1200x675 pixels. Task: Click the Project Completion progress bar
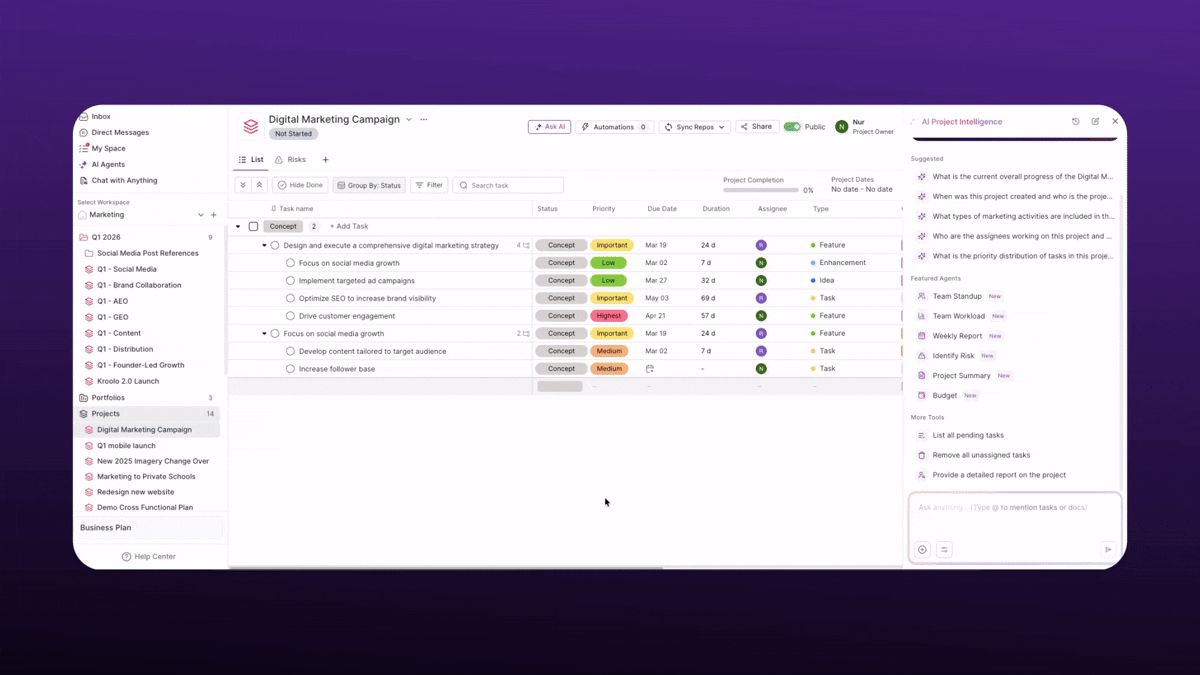[x=760, y=190]
